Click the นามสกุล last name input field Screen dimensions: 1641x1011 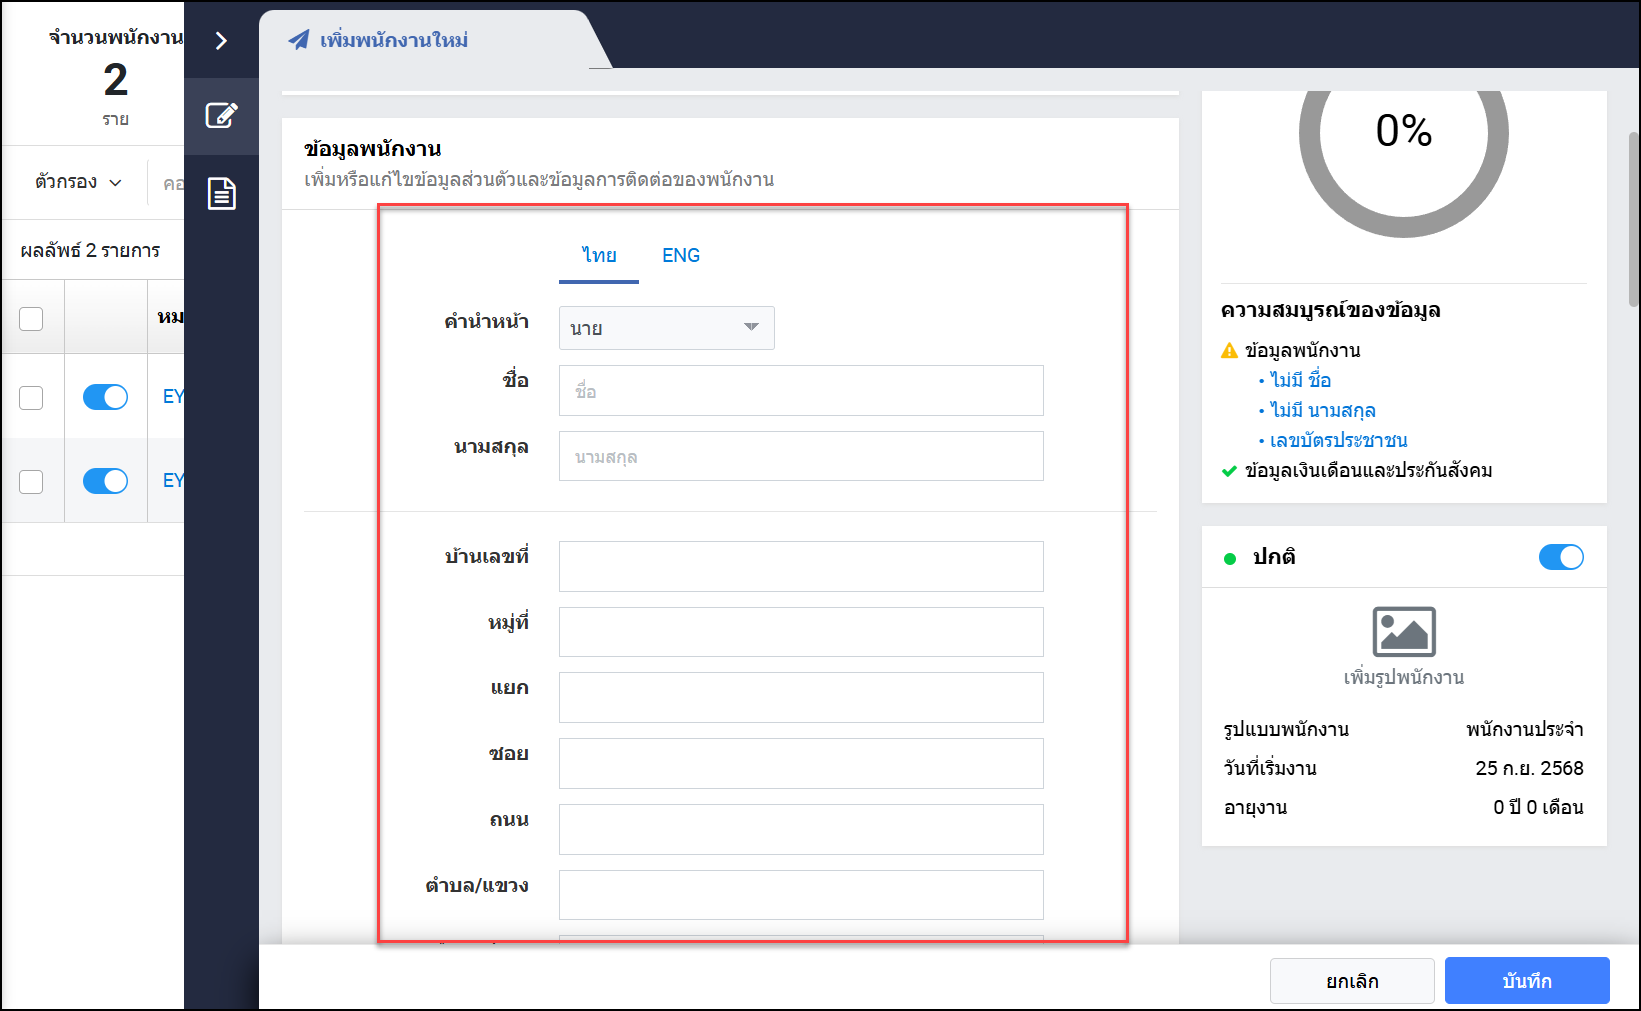(x=800, y=457)
